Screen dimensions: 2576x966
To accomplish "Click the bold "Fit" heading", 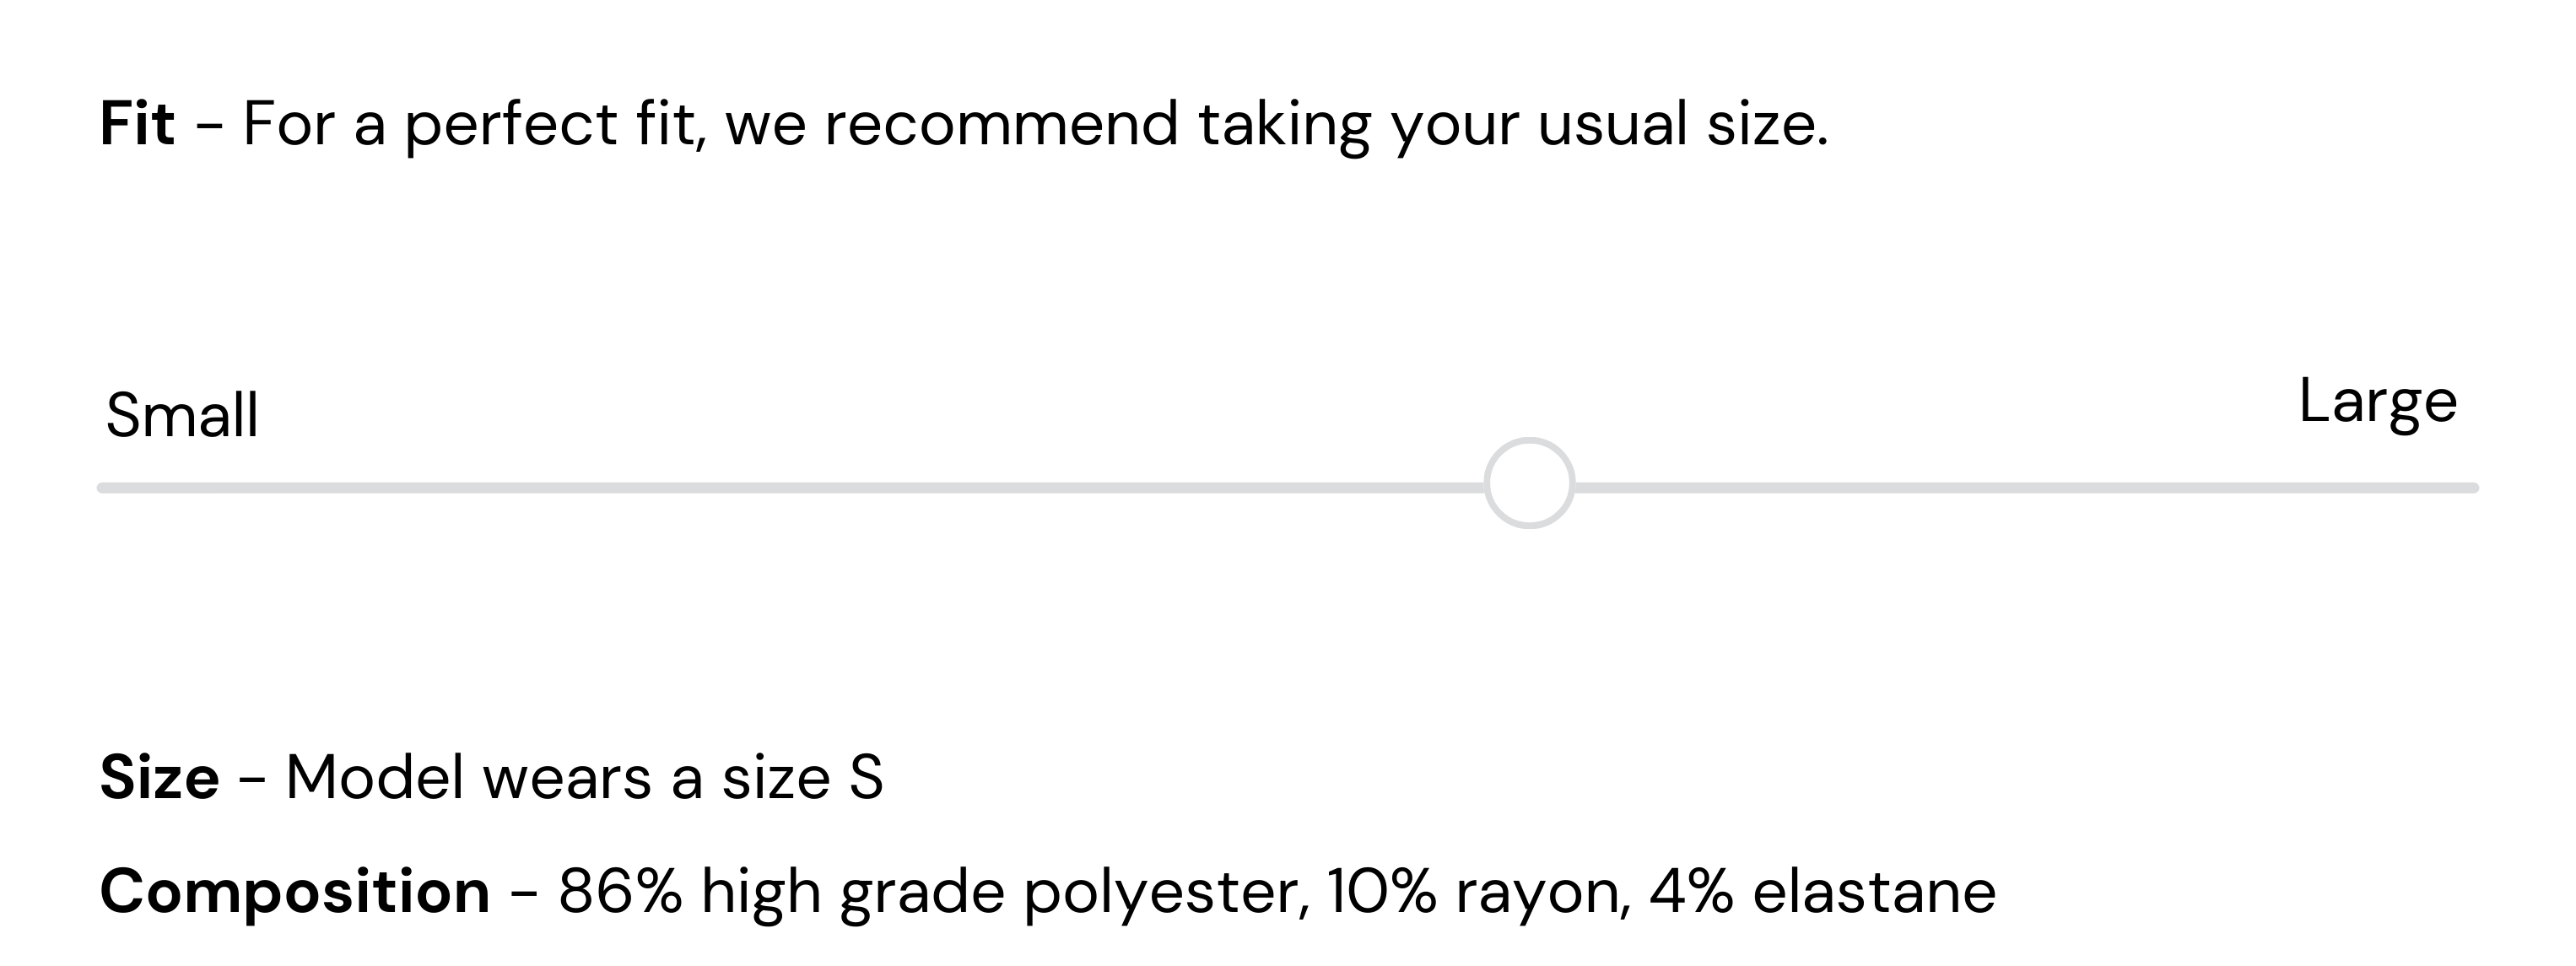I will 137,124.
